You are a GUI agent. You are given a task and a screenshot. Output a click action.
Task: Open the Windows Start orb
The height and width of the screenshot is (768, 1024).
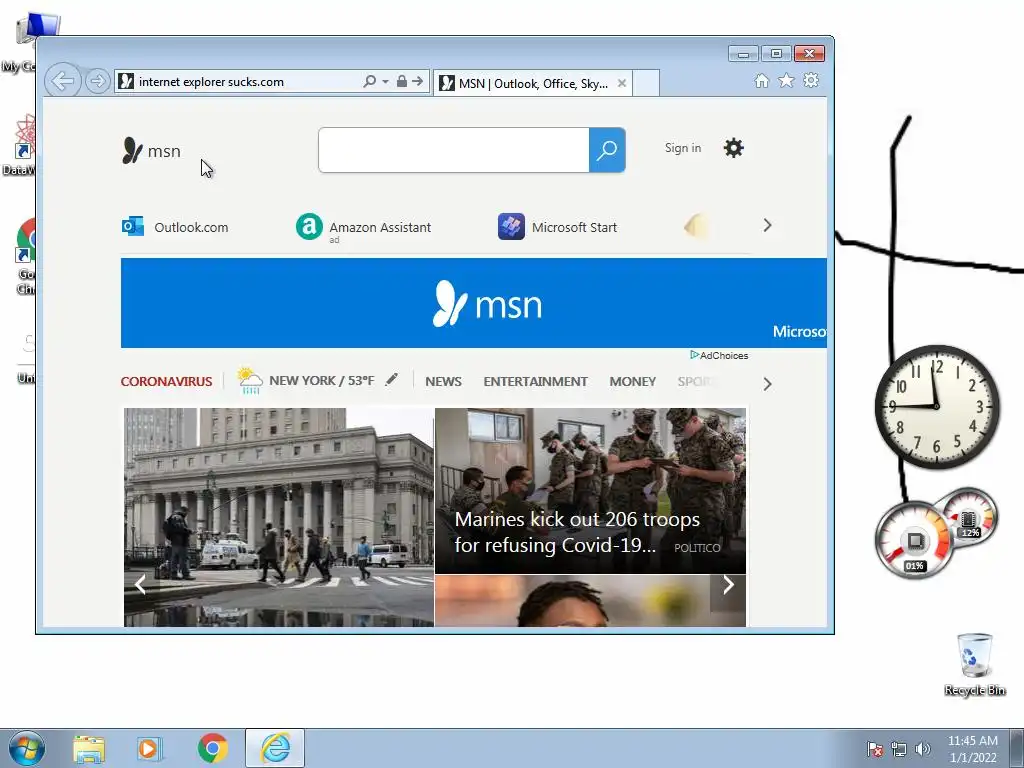pos(26,748)
